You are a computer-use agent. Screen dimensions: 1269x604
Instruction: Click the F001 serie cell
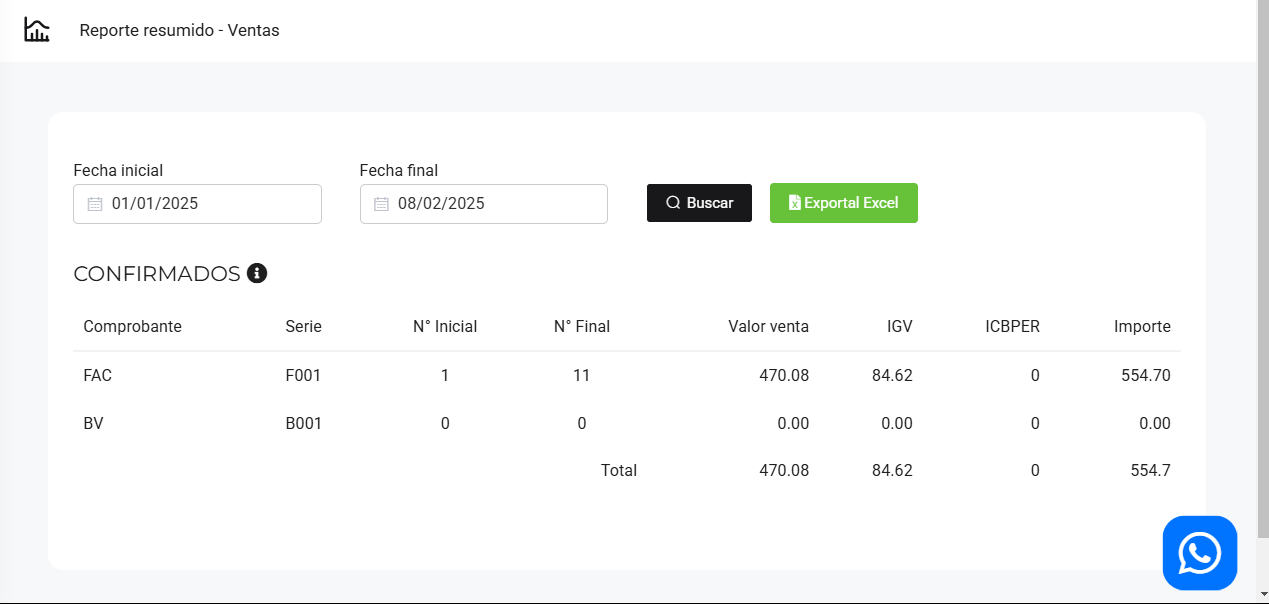point(303,376)
